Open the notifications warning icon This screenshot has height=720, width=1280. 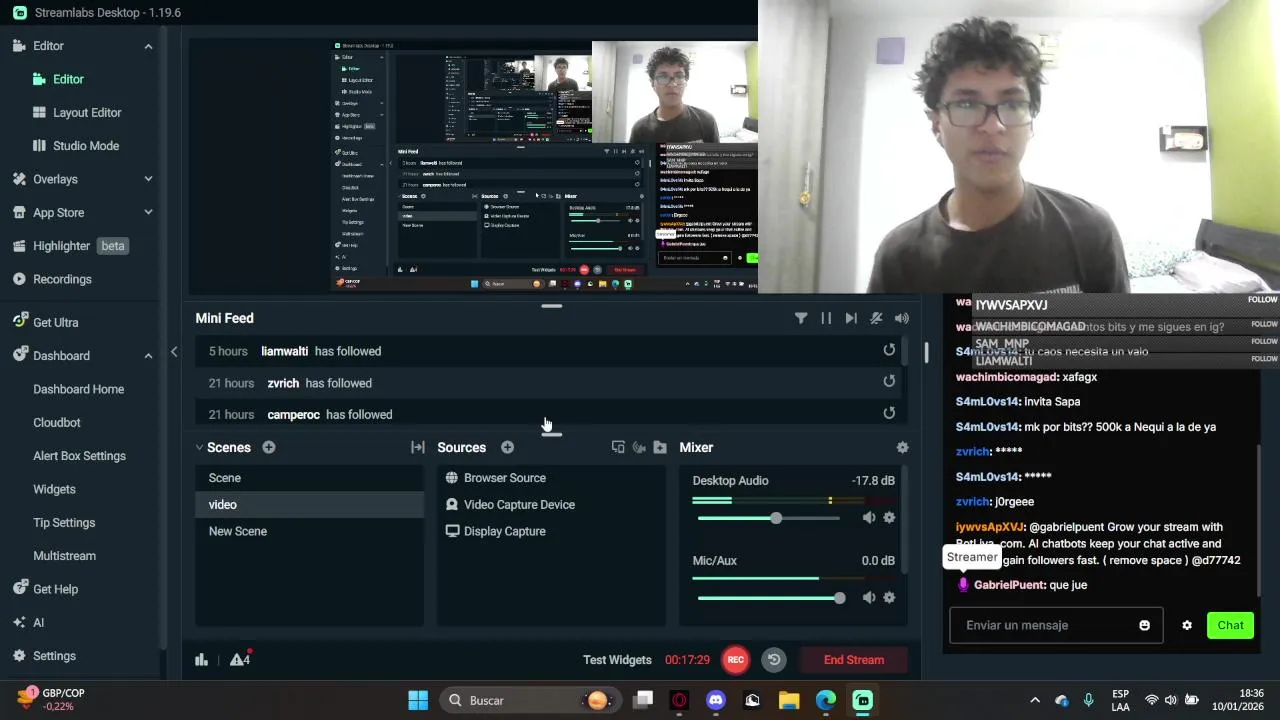pyautogui.click(x=239, y=659)
